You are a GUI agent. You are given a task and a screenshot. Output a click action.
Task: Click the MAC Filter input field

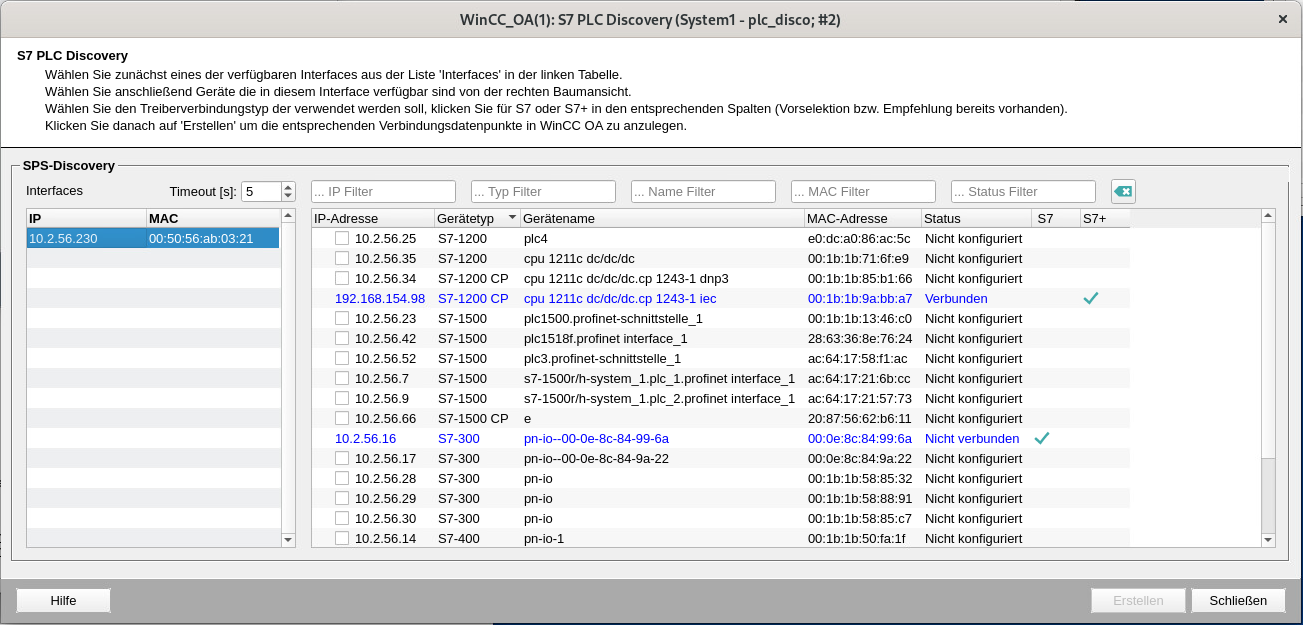(x=863, y=191)
